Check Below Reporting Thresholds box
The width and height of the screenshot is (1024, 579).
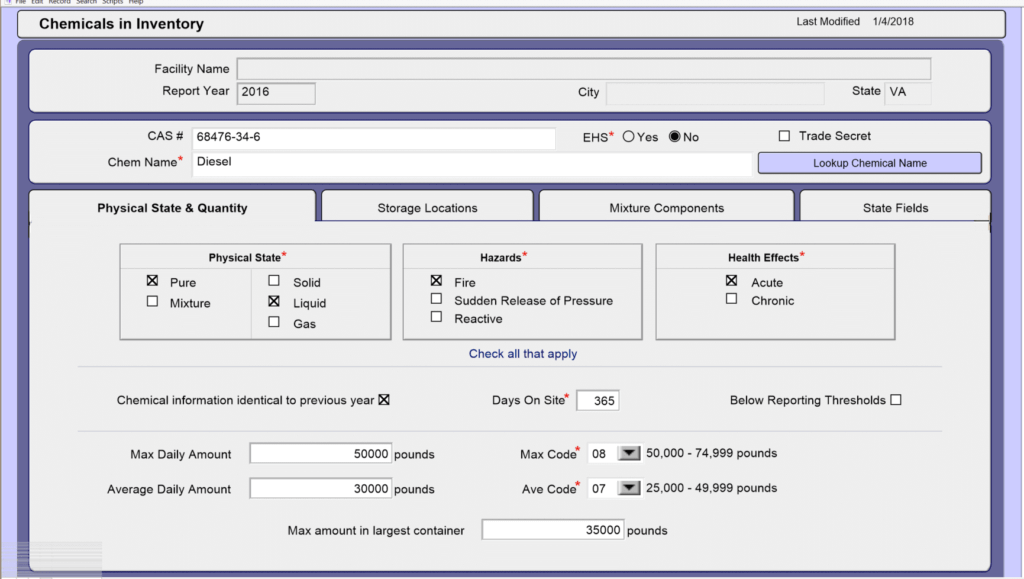(x=896, y=400)
